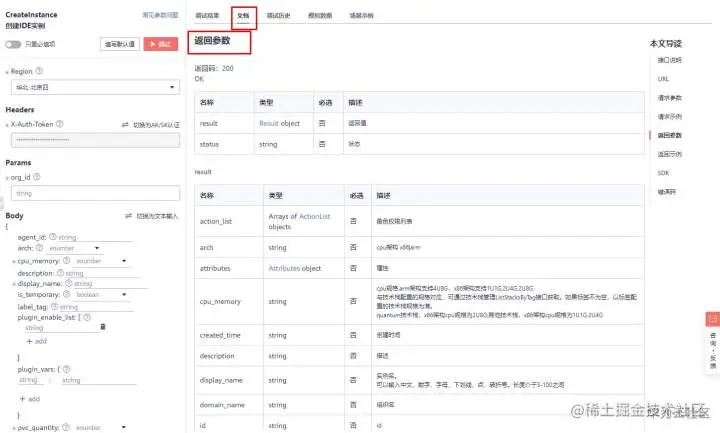The height and width of the screenshot is (433, 720).
Task: Jump to last entry in article navigation
Action: [667, 192]
